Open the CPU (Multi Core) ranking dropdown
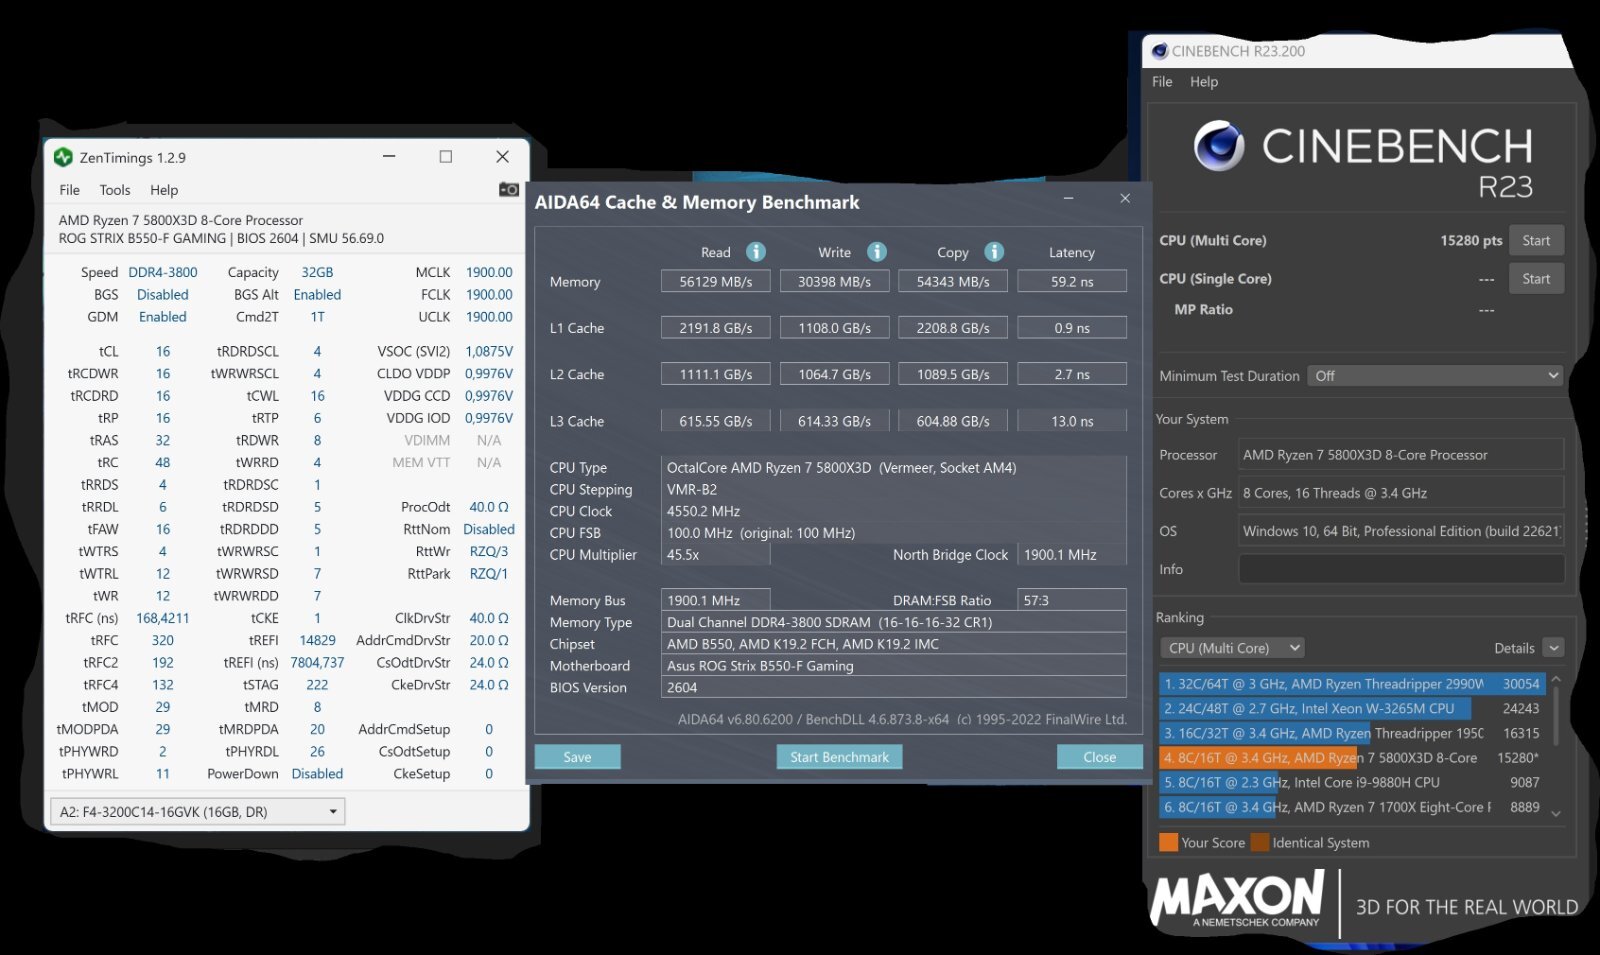The width and height of the screenshot is (1600, 955). pos(1233,648)
